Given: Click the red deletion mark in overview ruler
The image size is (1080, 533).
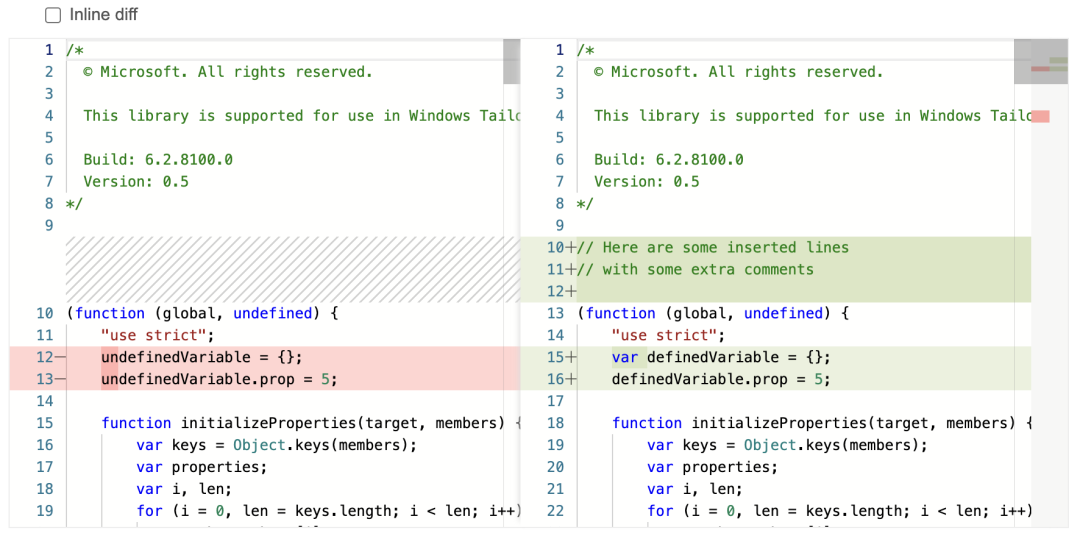Looking at the screenshot, I should tap(1040, 117).
